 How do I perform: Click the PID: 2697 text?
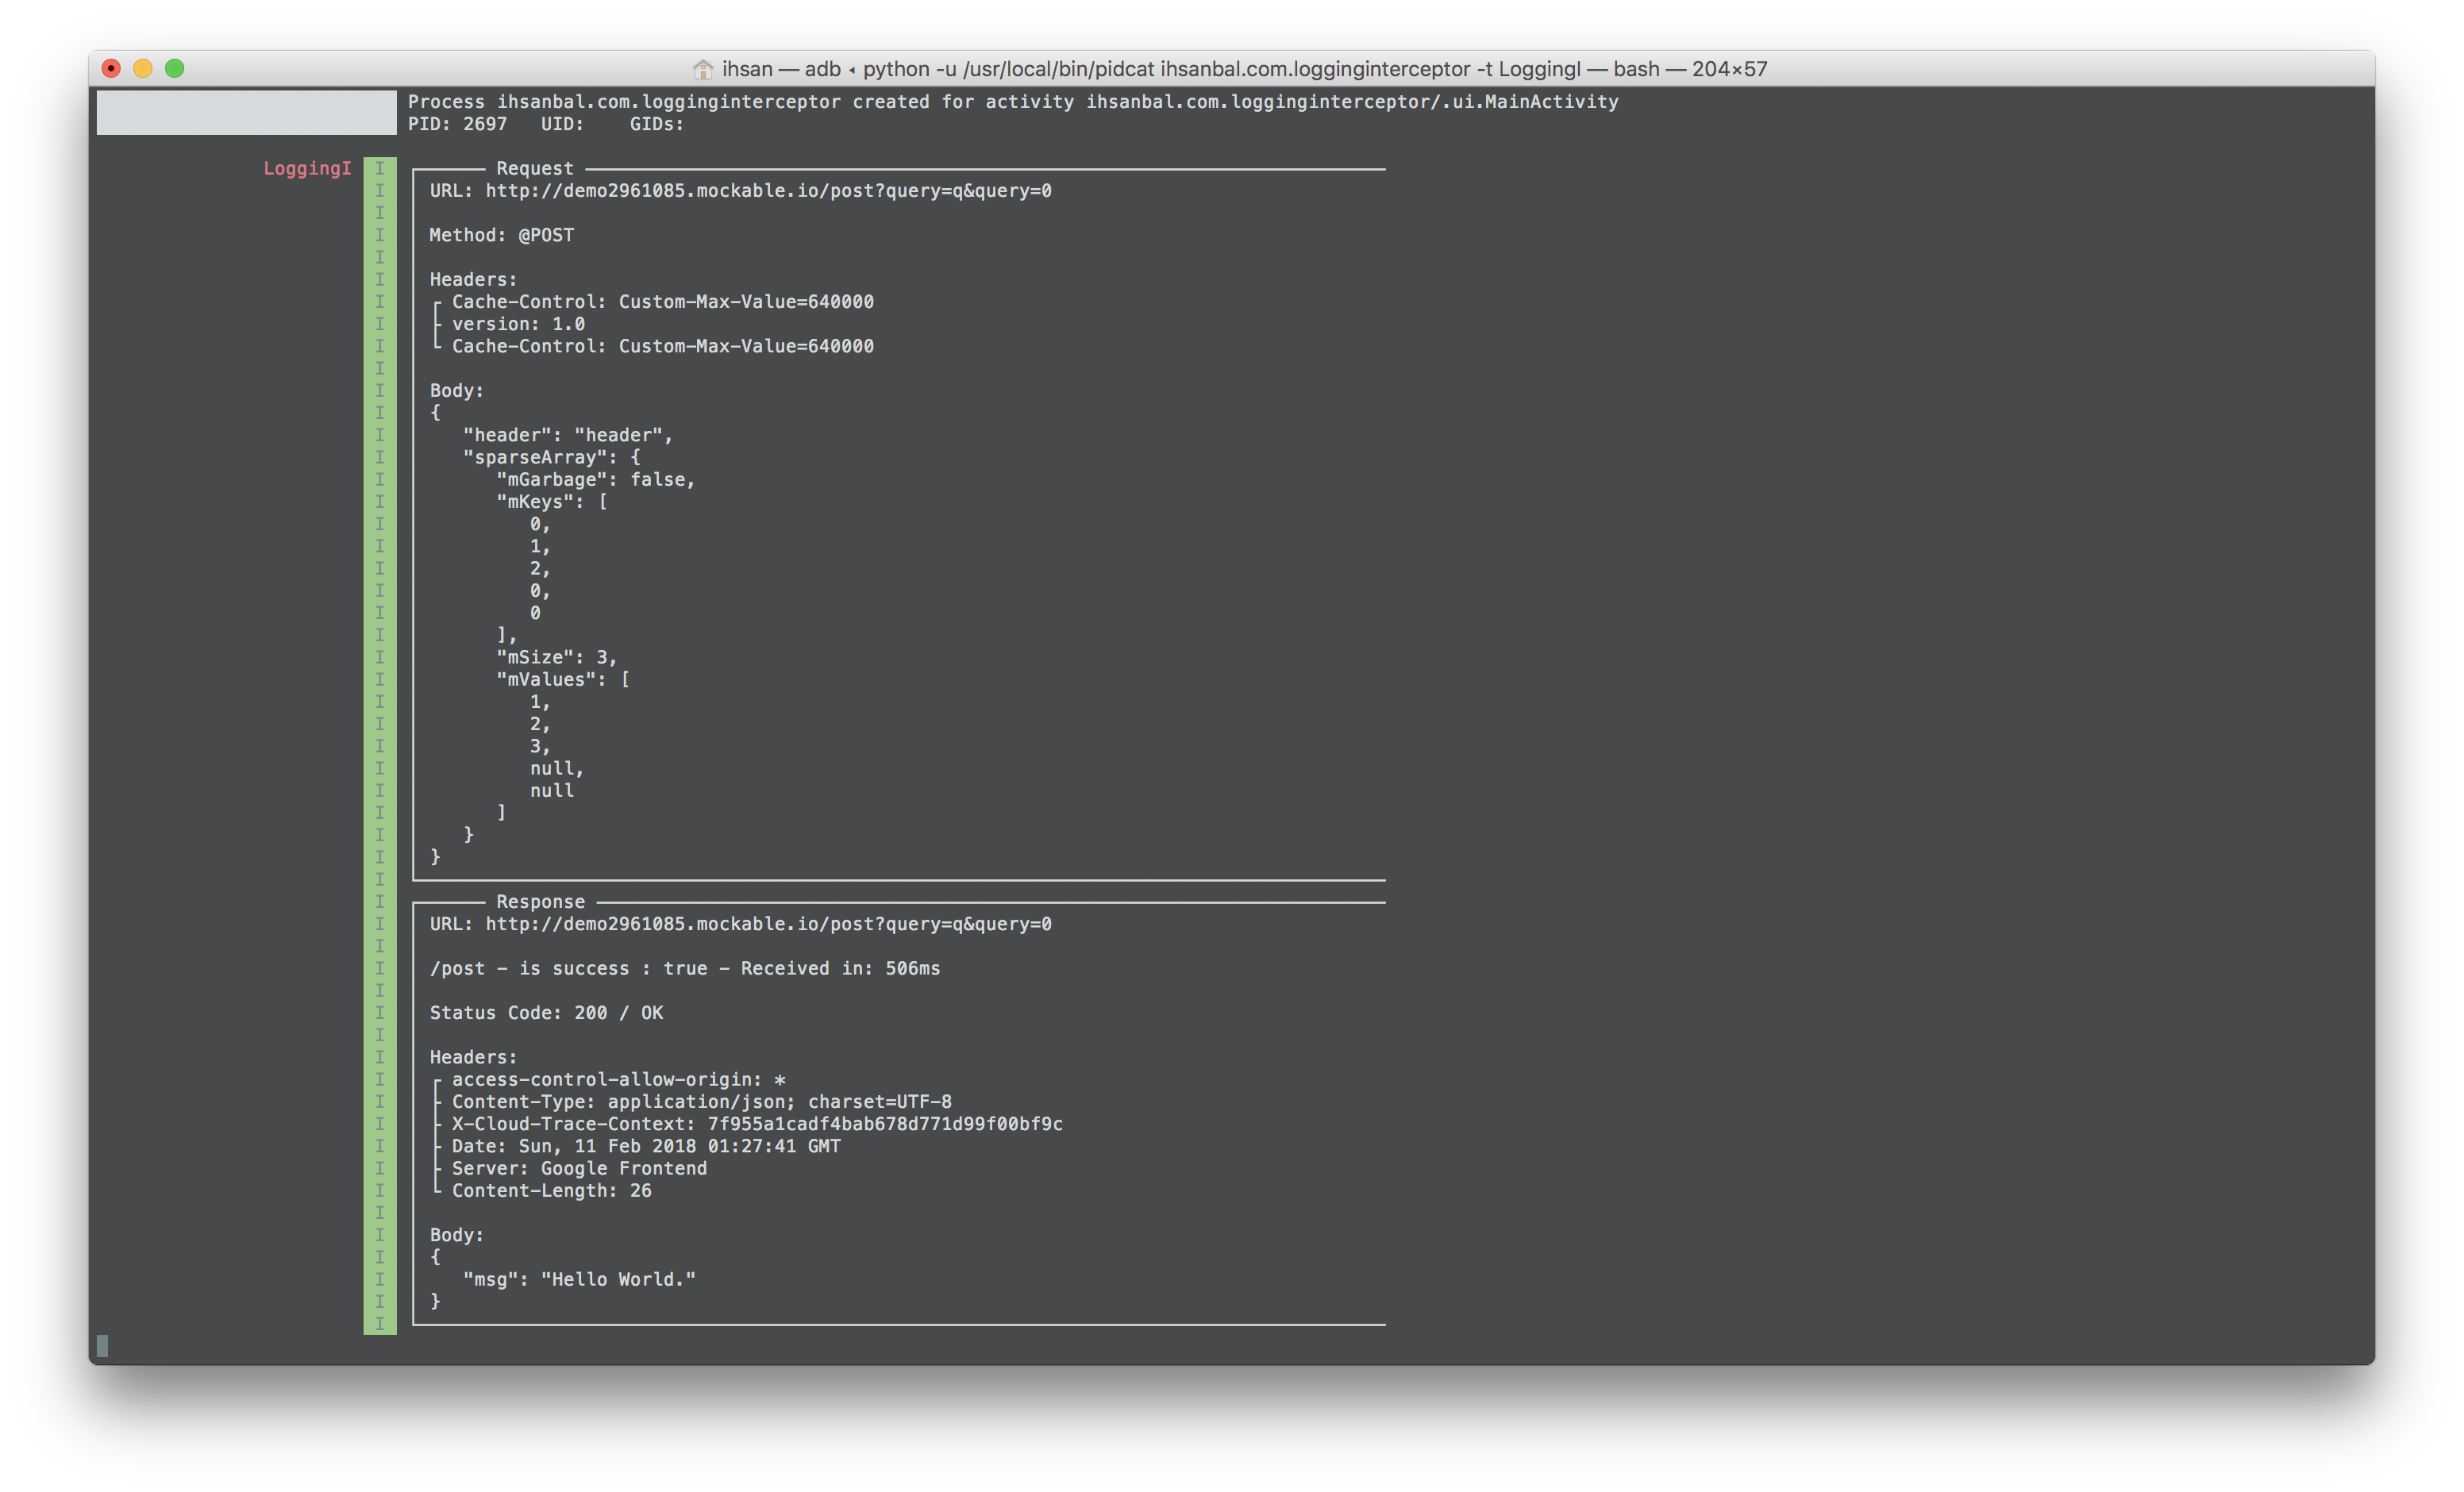pyautogui.click(x=457, y=124)
